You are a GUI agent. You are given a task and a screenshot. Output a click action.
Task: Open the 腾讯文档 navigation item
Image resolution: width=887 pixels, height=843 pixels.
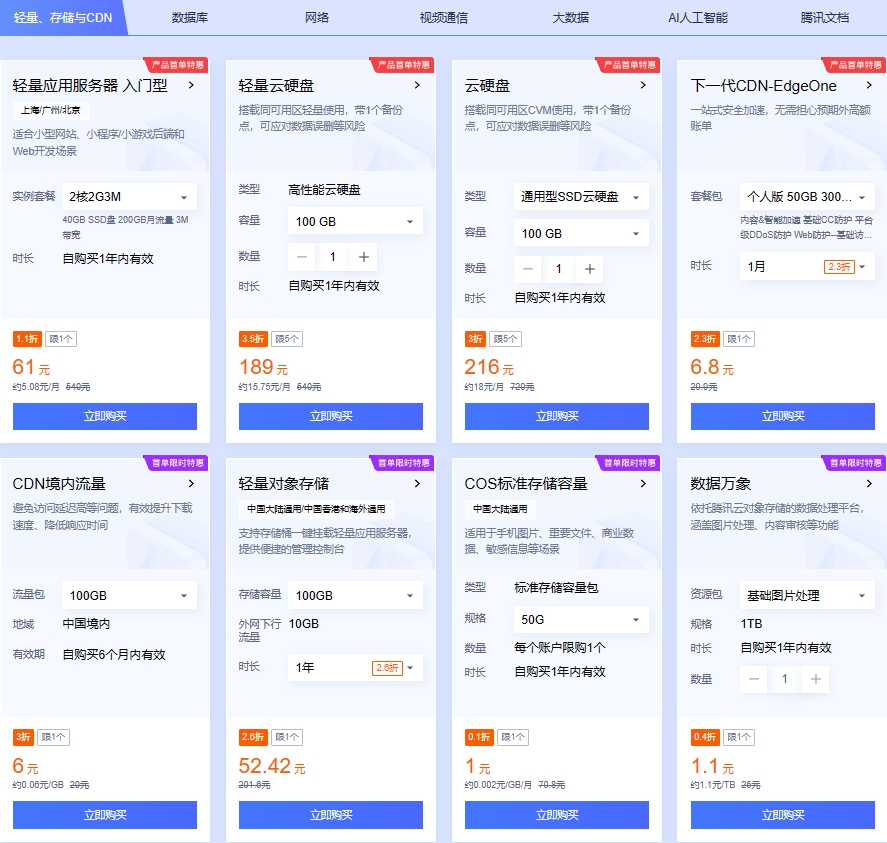[824, 18]
